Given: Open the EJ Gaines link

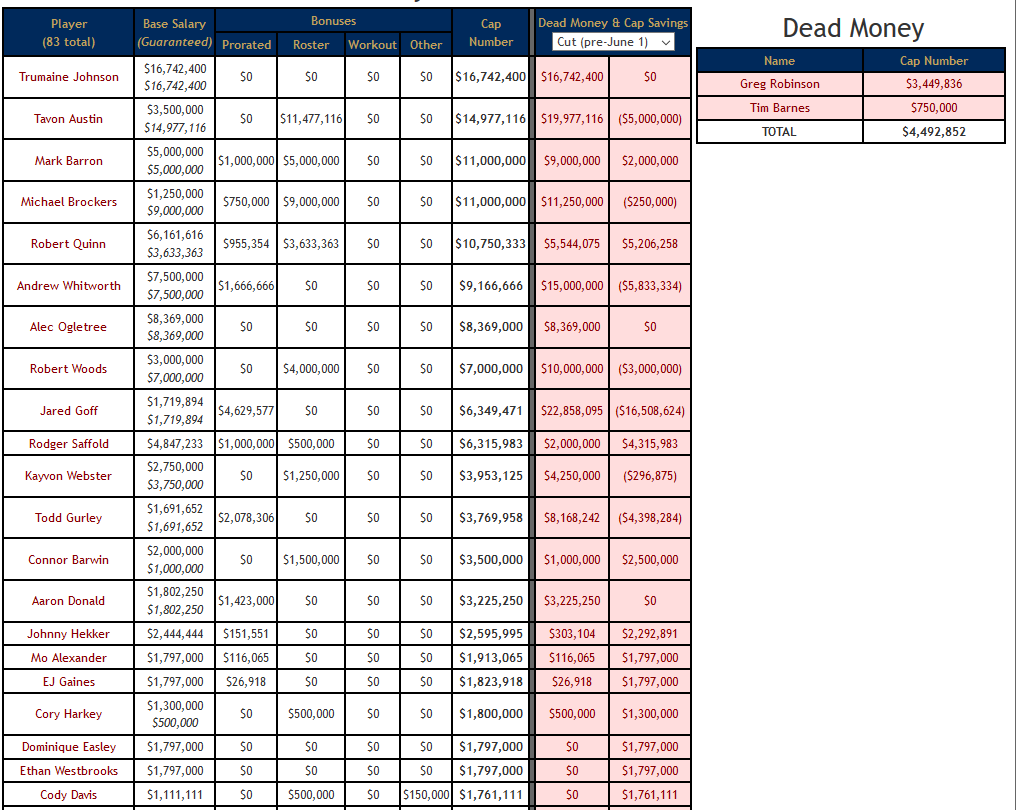Looking at the screenshot, I should (x=69, y=682).
